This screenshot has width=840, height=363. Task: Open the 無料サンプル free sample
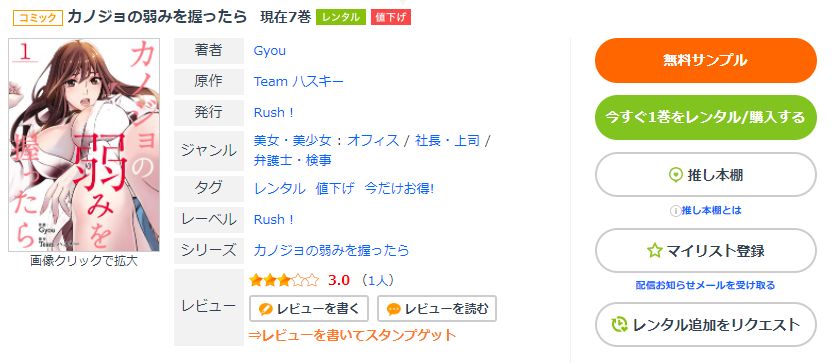click(706, 60)
